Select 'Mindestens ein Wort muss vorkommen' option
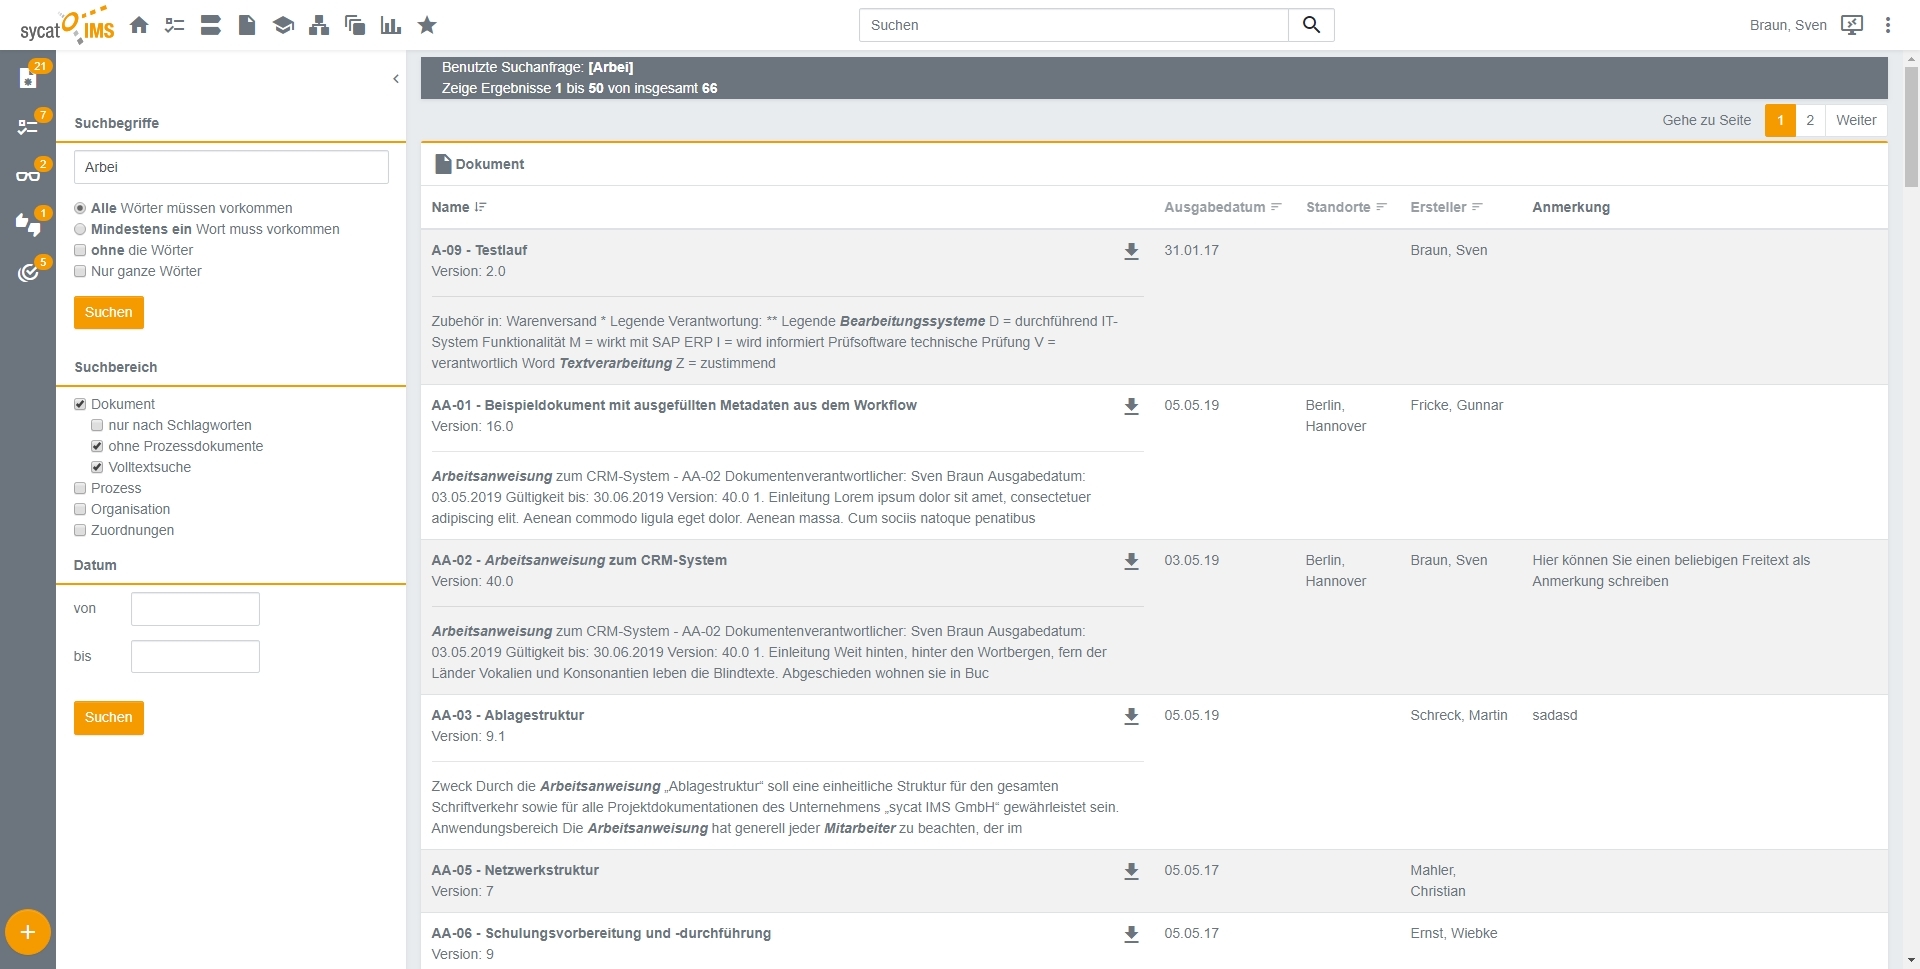 (80, 229)
